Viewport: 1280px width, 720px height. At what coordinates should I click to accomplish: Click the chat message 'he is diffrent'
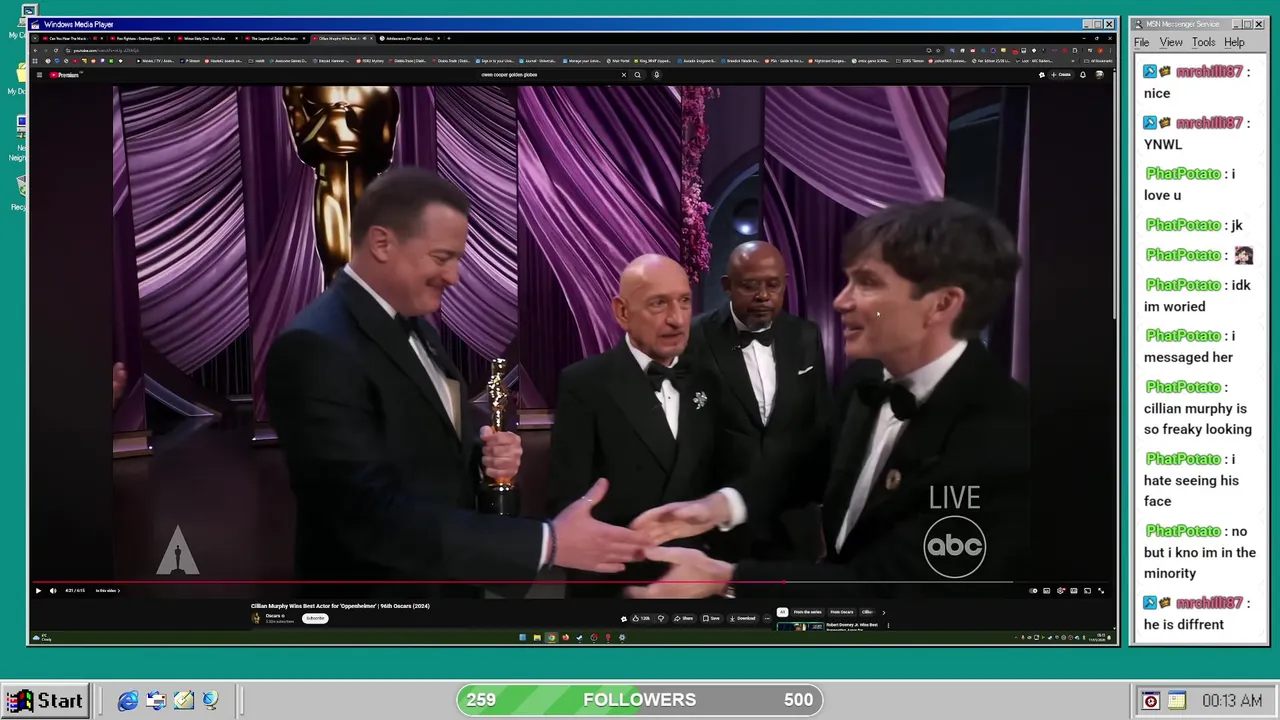pos(1184,625)
